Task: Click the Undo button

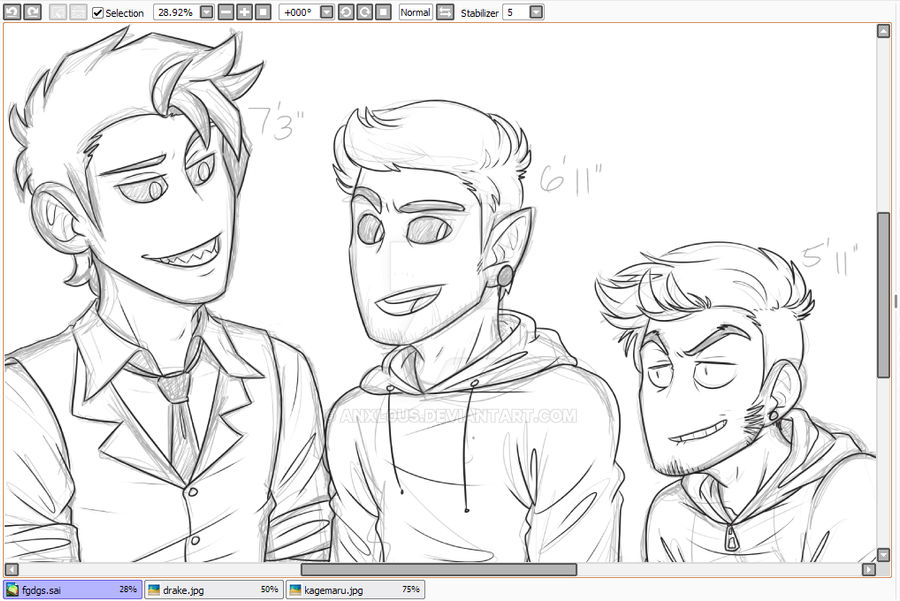Action: [x=12, y=11]
